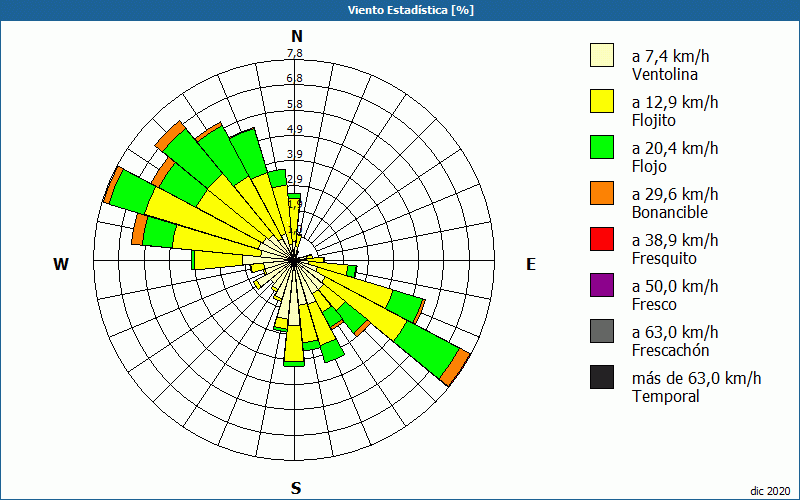This screenshot has height=500, width=800.
Task: Click the Ventolina legend label
Action: (665, 74)
